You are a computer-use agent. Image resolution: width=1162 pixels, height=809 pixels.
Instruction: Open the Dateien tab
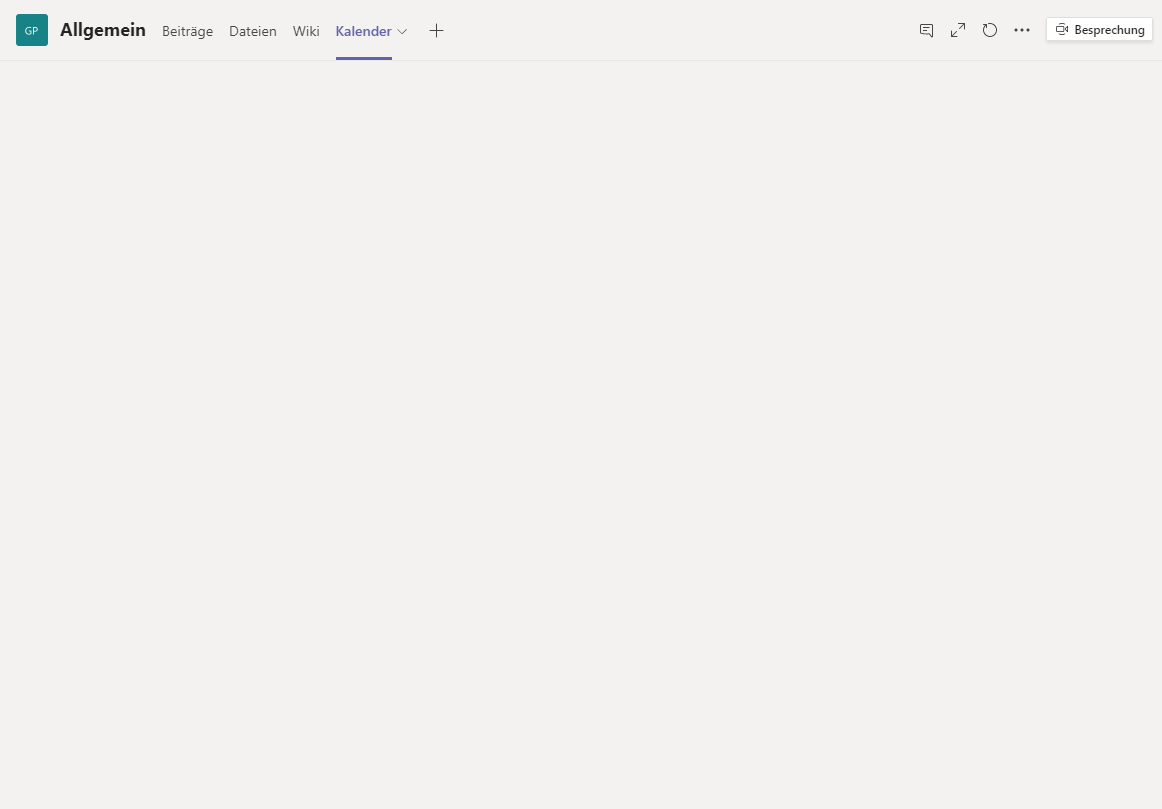pyautogui.click(x=252, y=31)
